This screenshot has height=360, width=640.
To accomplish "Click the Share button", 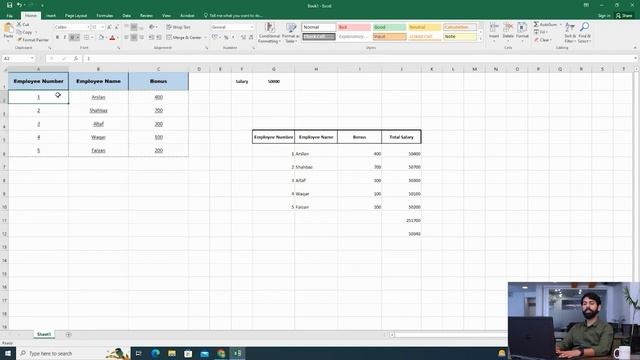I will coord(624,16).
